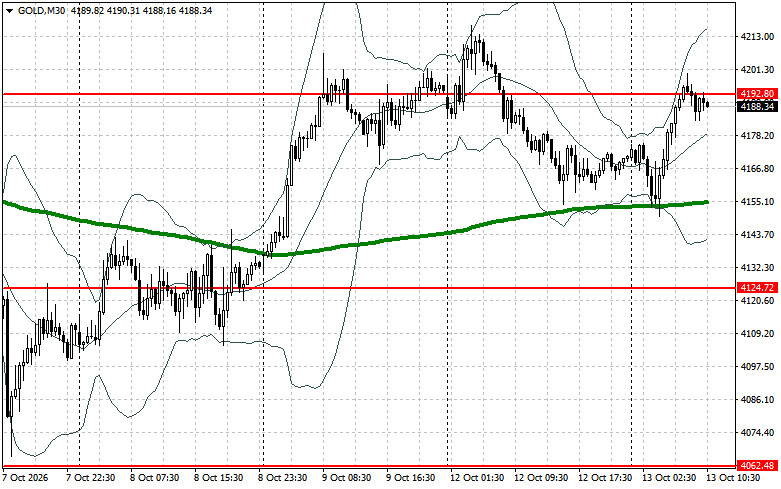Click the 7 Oct 2026 date label

(x=26, y=478)
